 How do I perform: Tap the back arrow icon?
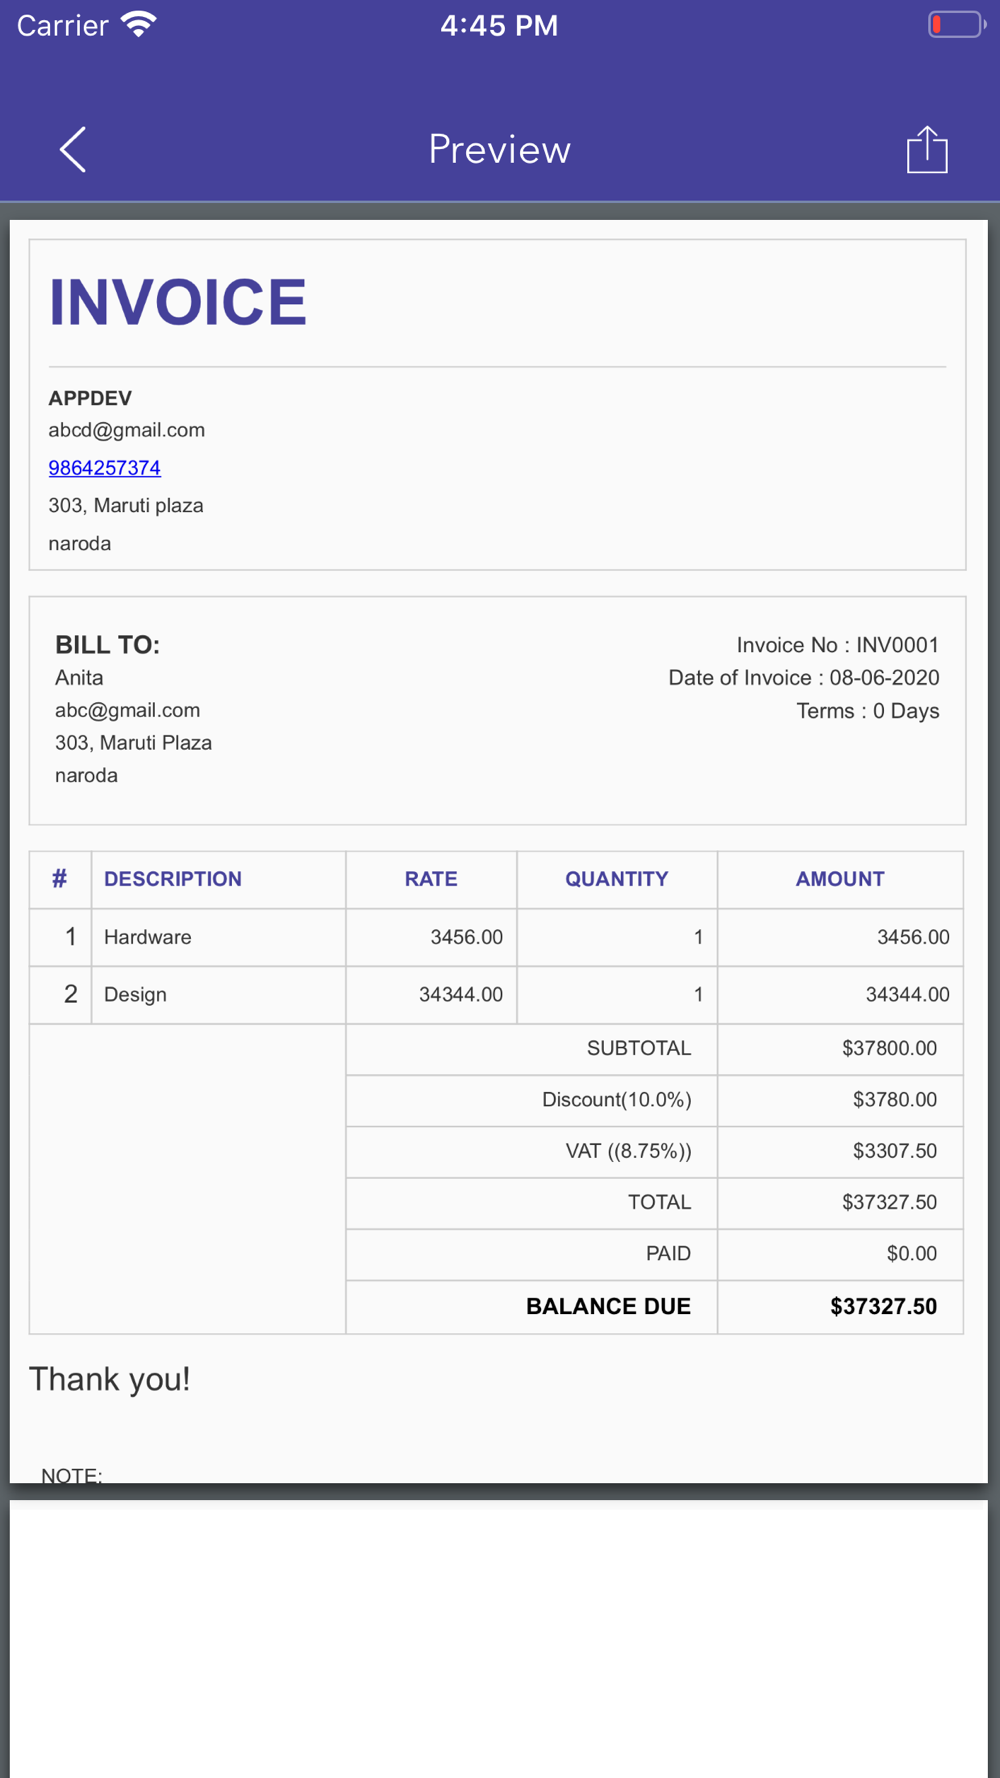coord(73,150)
